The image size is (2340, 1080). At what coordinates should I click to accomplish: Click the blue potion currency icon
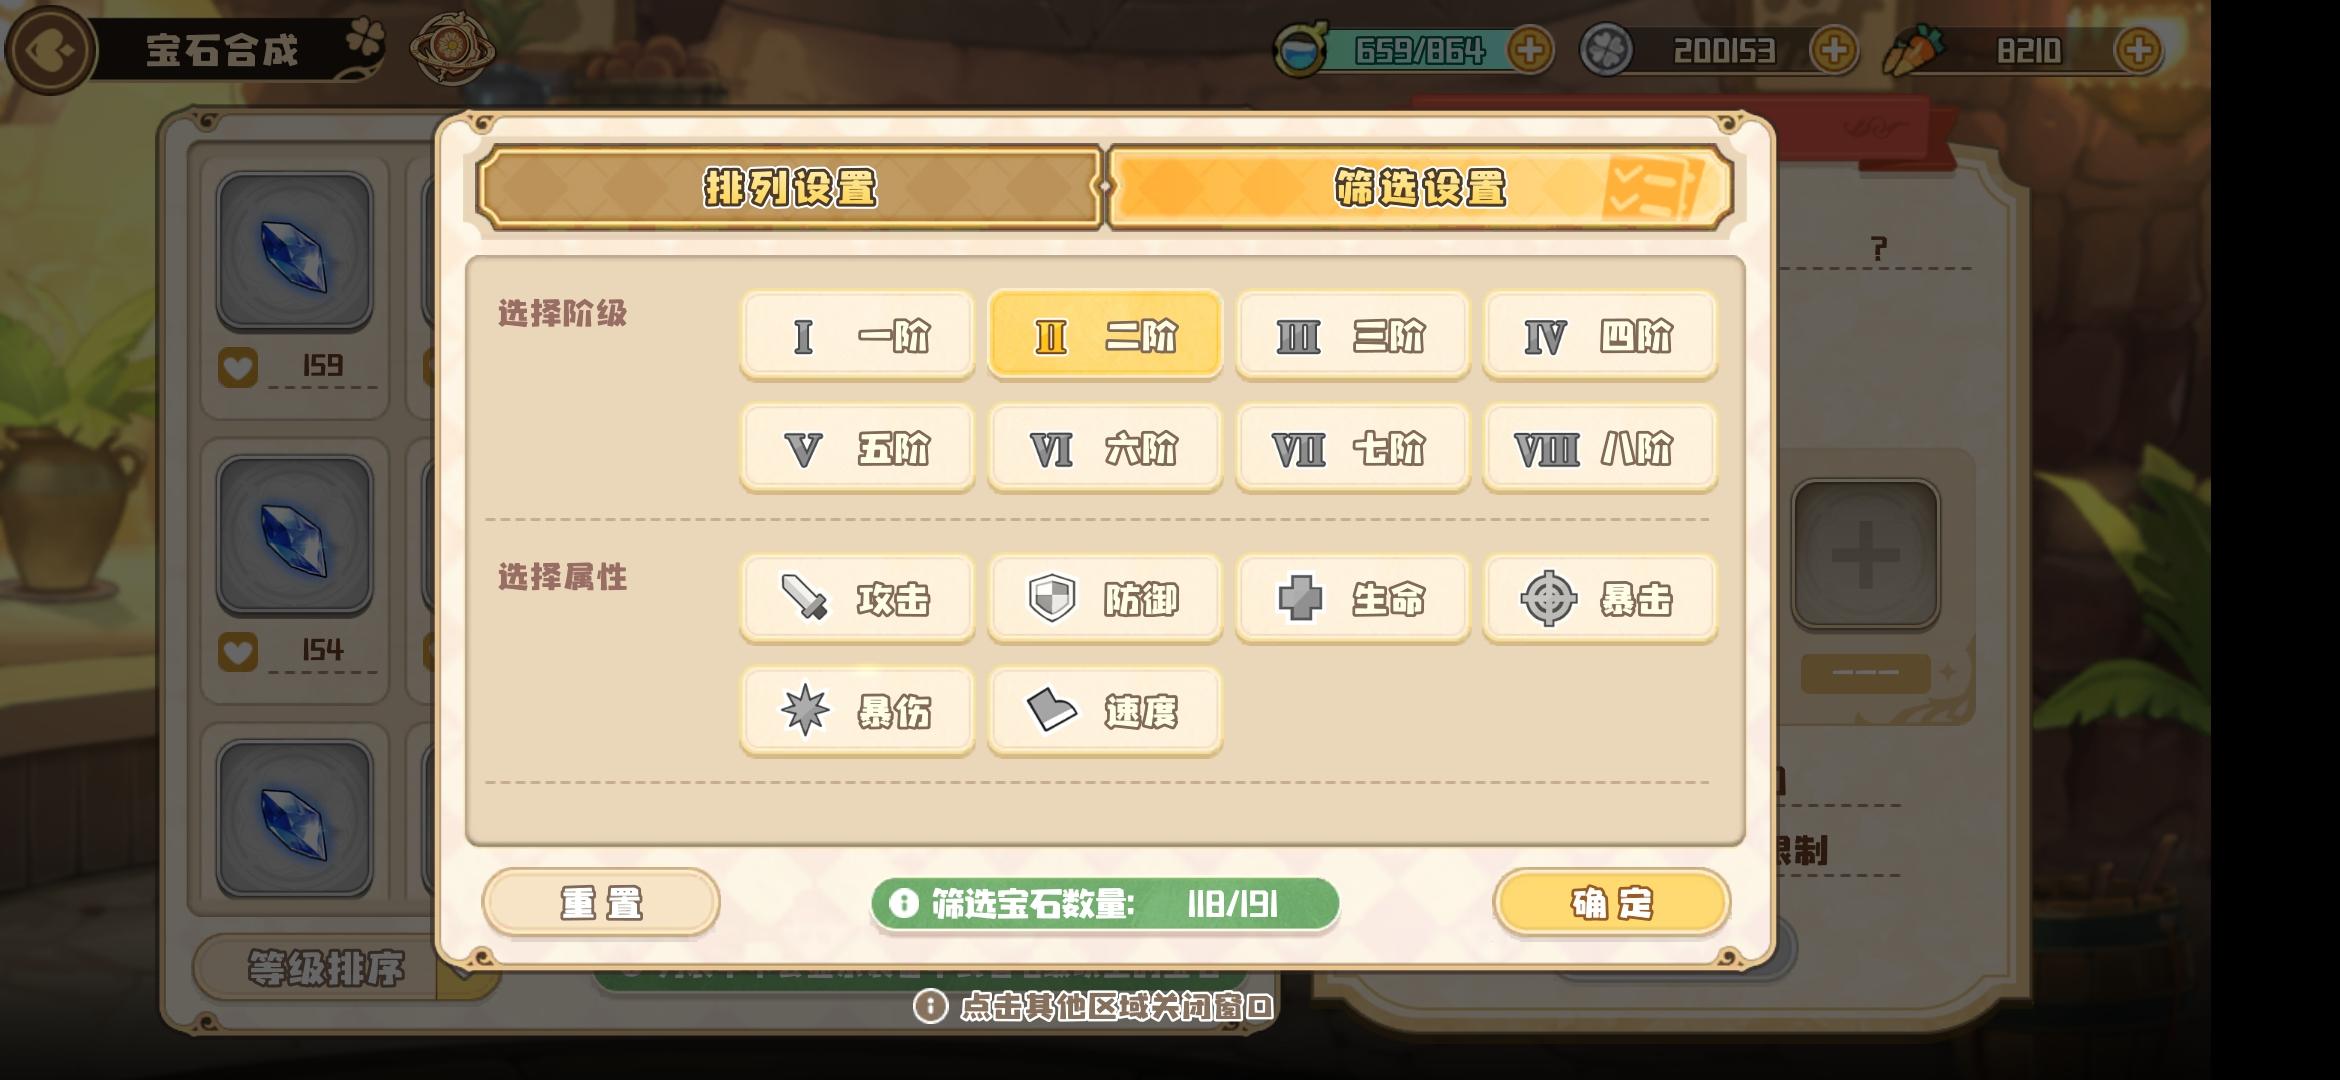[x=1299, y=50]
